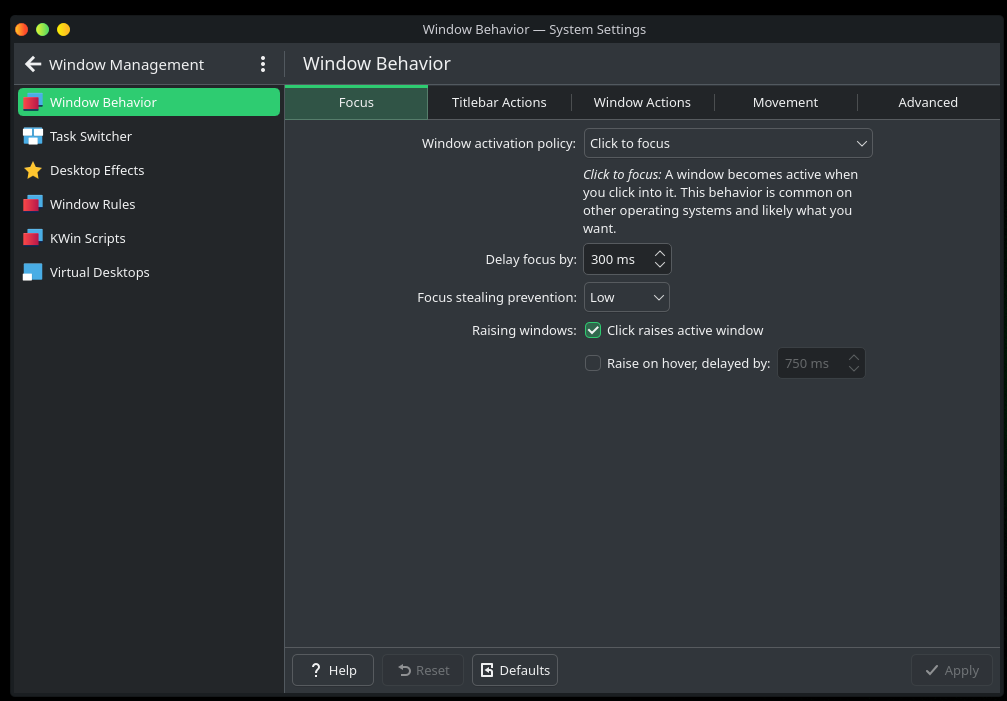Viewport: 1007px width, 701px height.
Task: Click the KWin Scripts icon
Action: (x=33, y=238)
